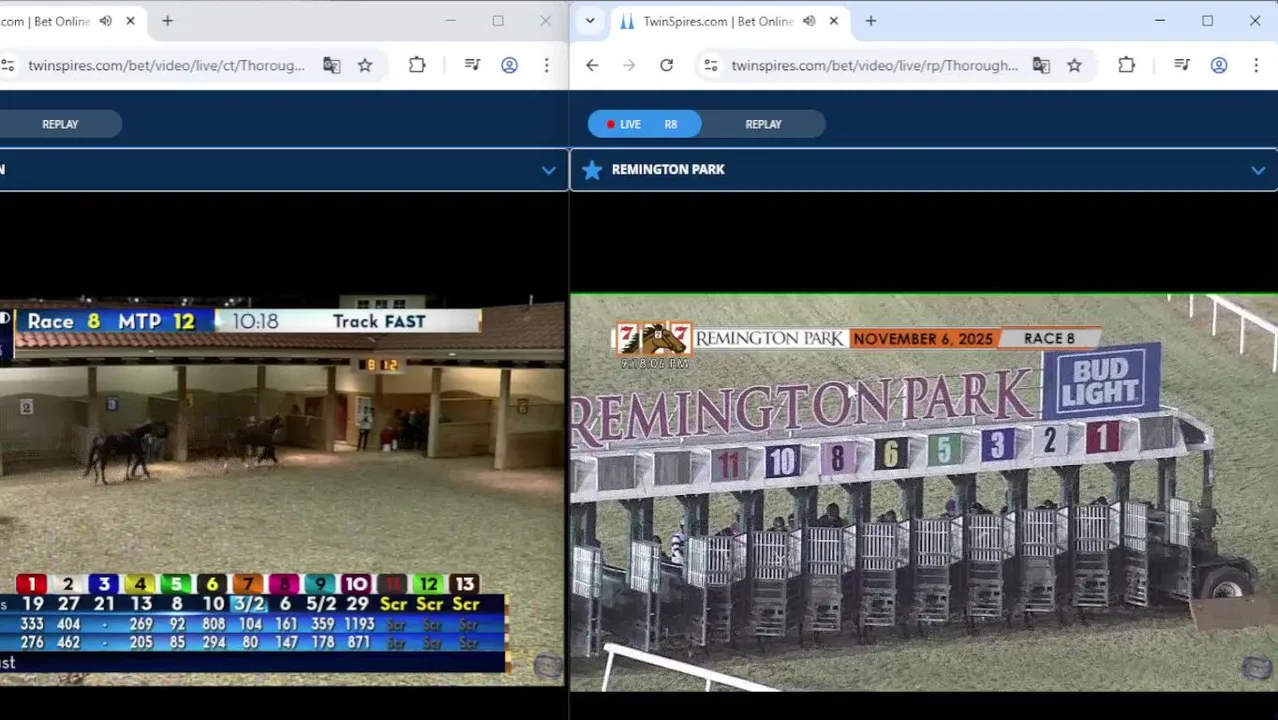The width and height of the screenshot is (1278, 720).
Task: Open site information in the right address bar
Action: pos(710,65)
